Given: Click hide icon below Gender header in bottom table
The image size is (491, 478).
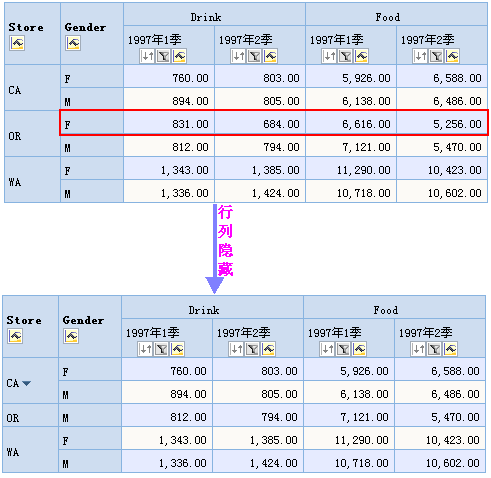Looking at the screenshot, I should pos(71,336).
